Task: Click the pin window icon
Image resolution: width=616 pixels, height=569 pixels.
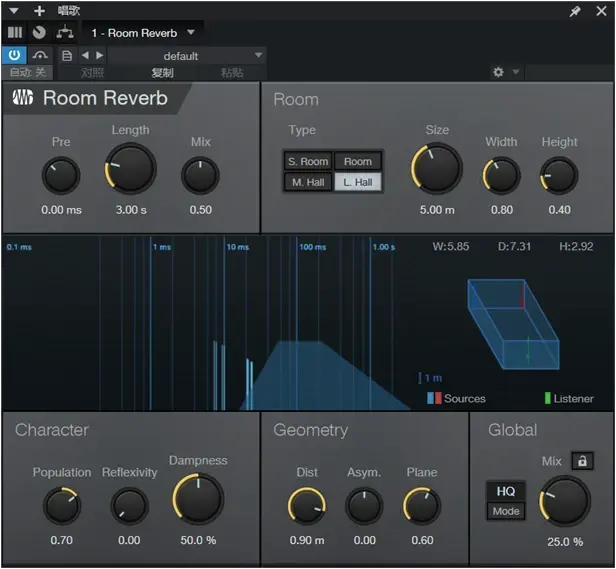Action: [575, 11]
